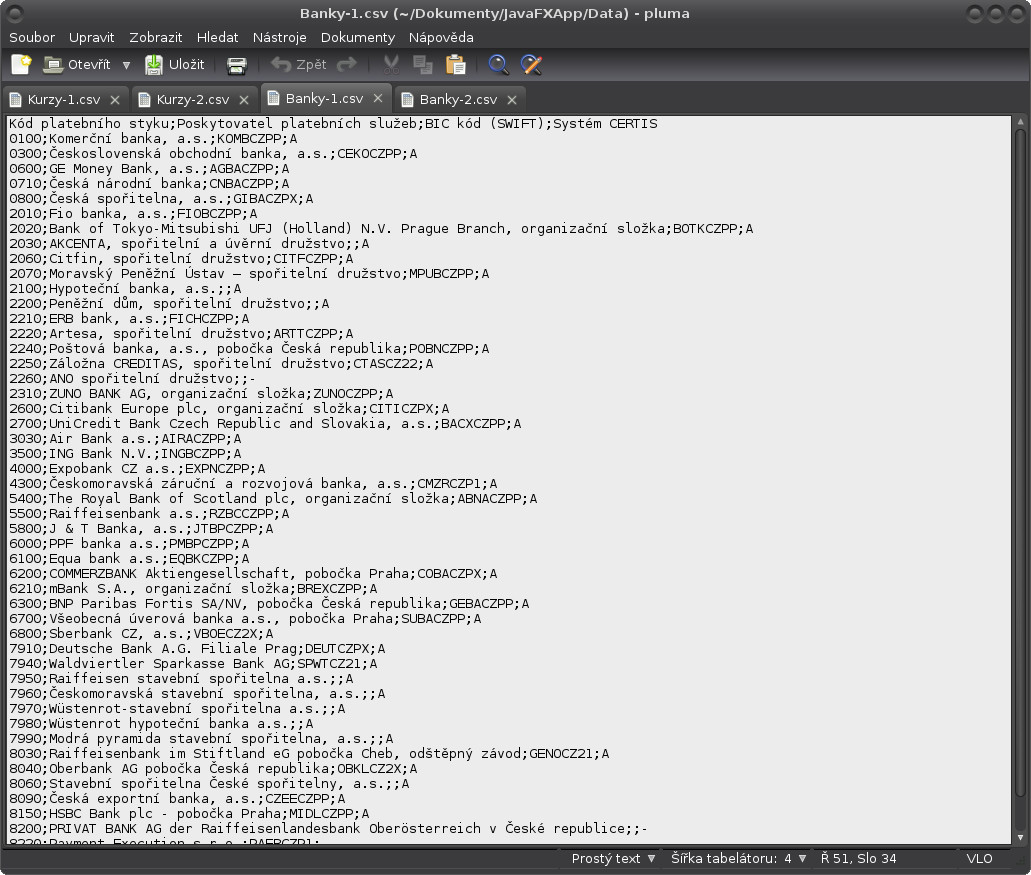Click the line 0300;Československá obchodní banka
This screenshot has height=875, width=1031.
(213, 154)
